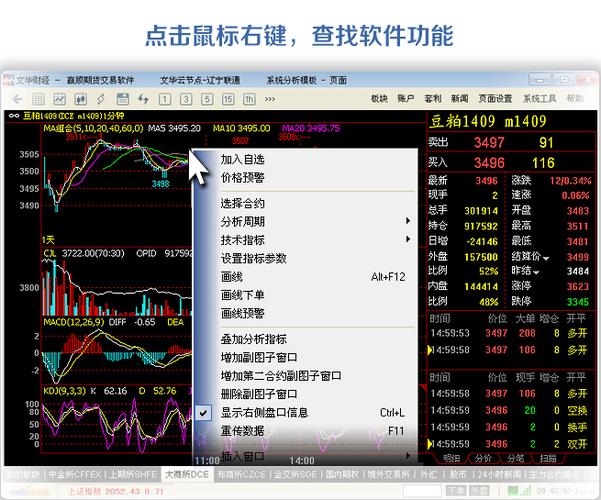
Task: Choose 选择合约 in context menu
Action: pos(243,203)
